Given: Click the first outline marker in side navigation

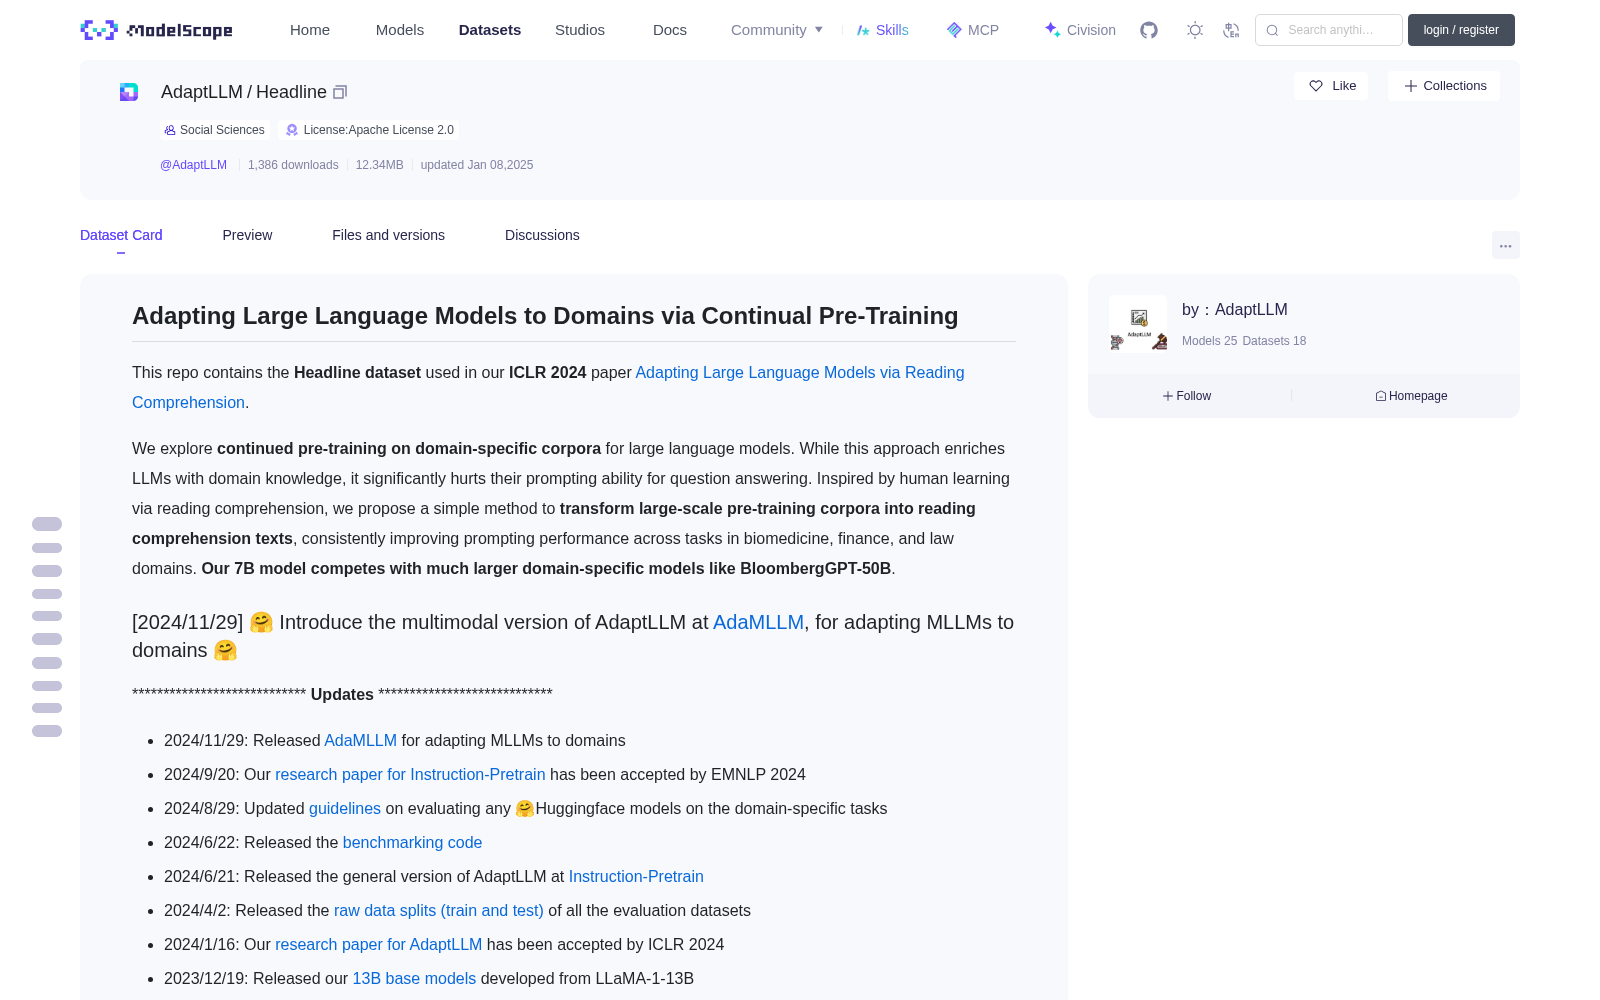Looking at the screenshot, I should coord(47,524).
